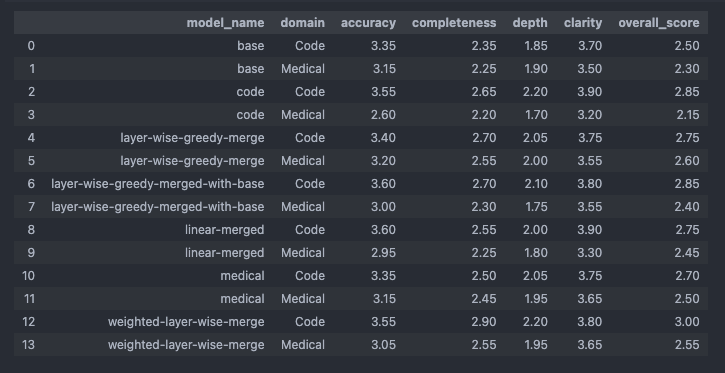Click clarity value 3.90 in row 8
The image size is (725, 373).
[x=589, y=230]
